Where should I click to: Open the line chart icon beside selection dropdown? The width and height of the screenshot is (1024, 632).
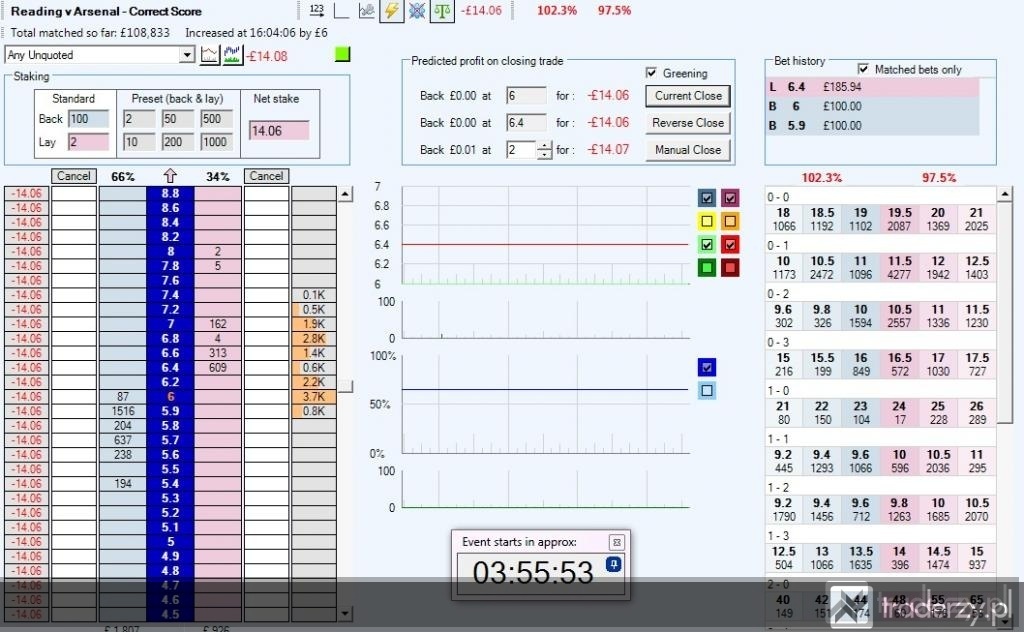[x=209, y=55]
